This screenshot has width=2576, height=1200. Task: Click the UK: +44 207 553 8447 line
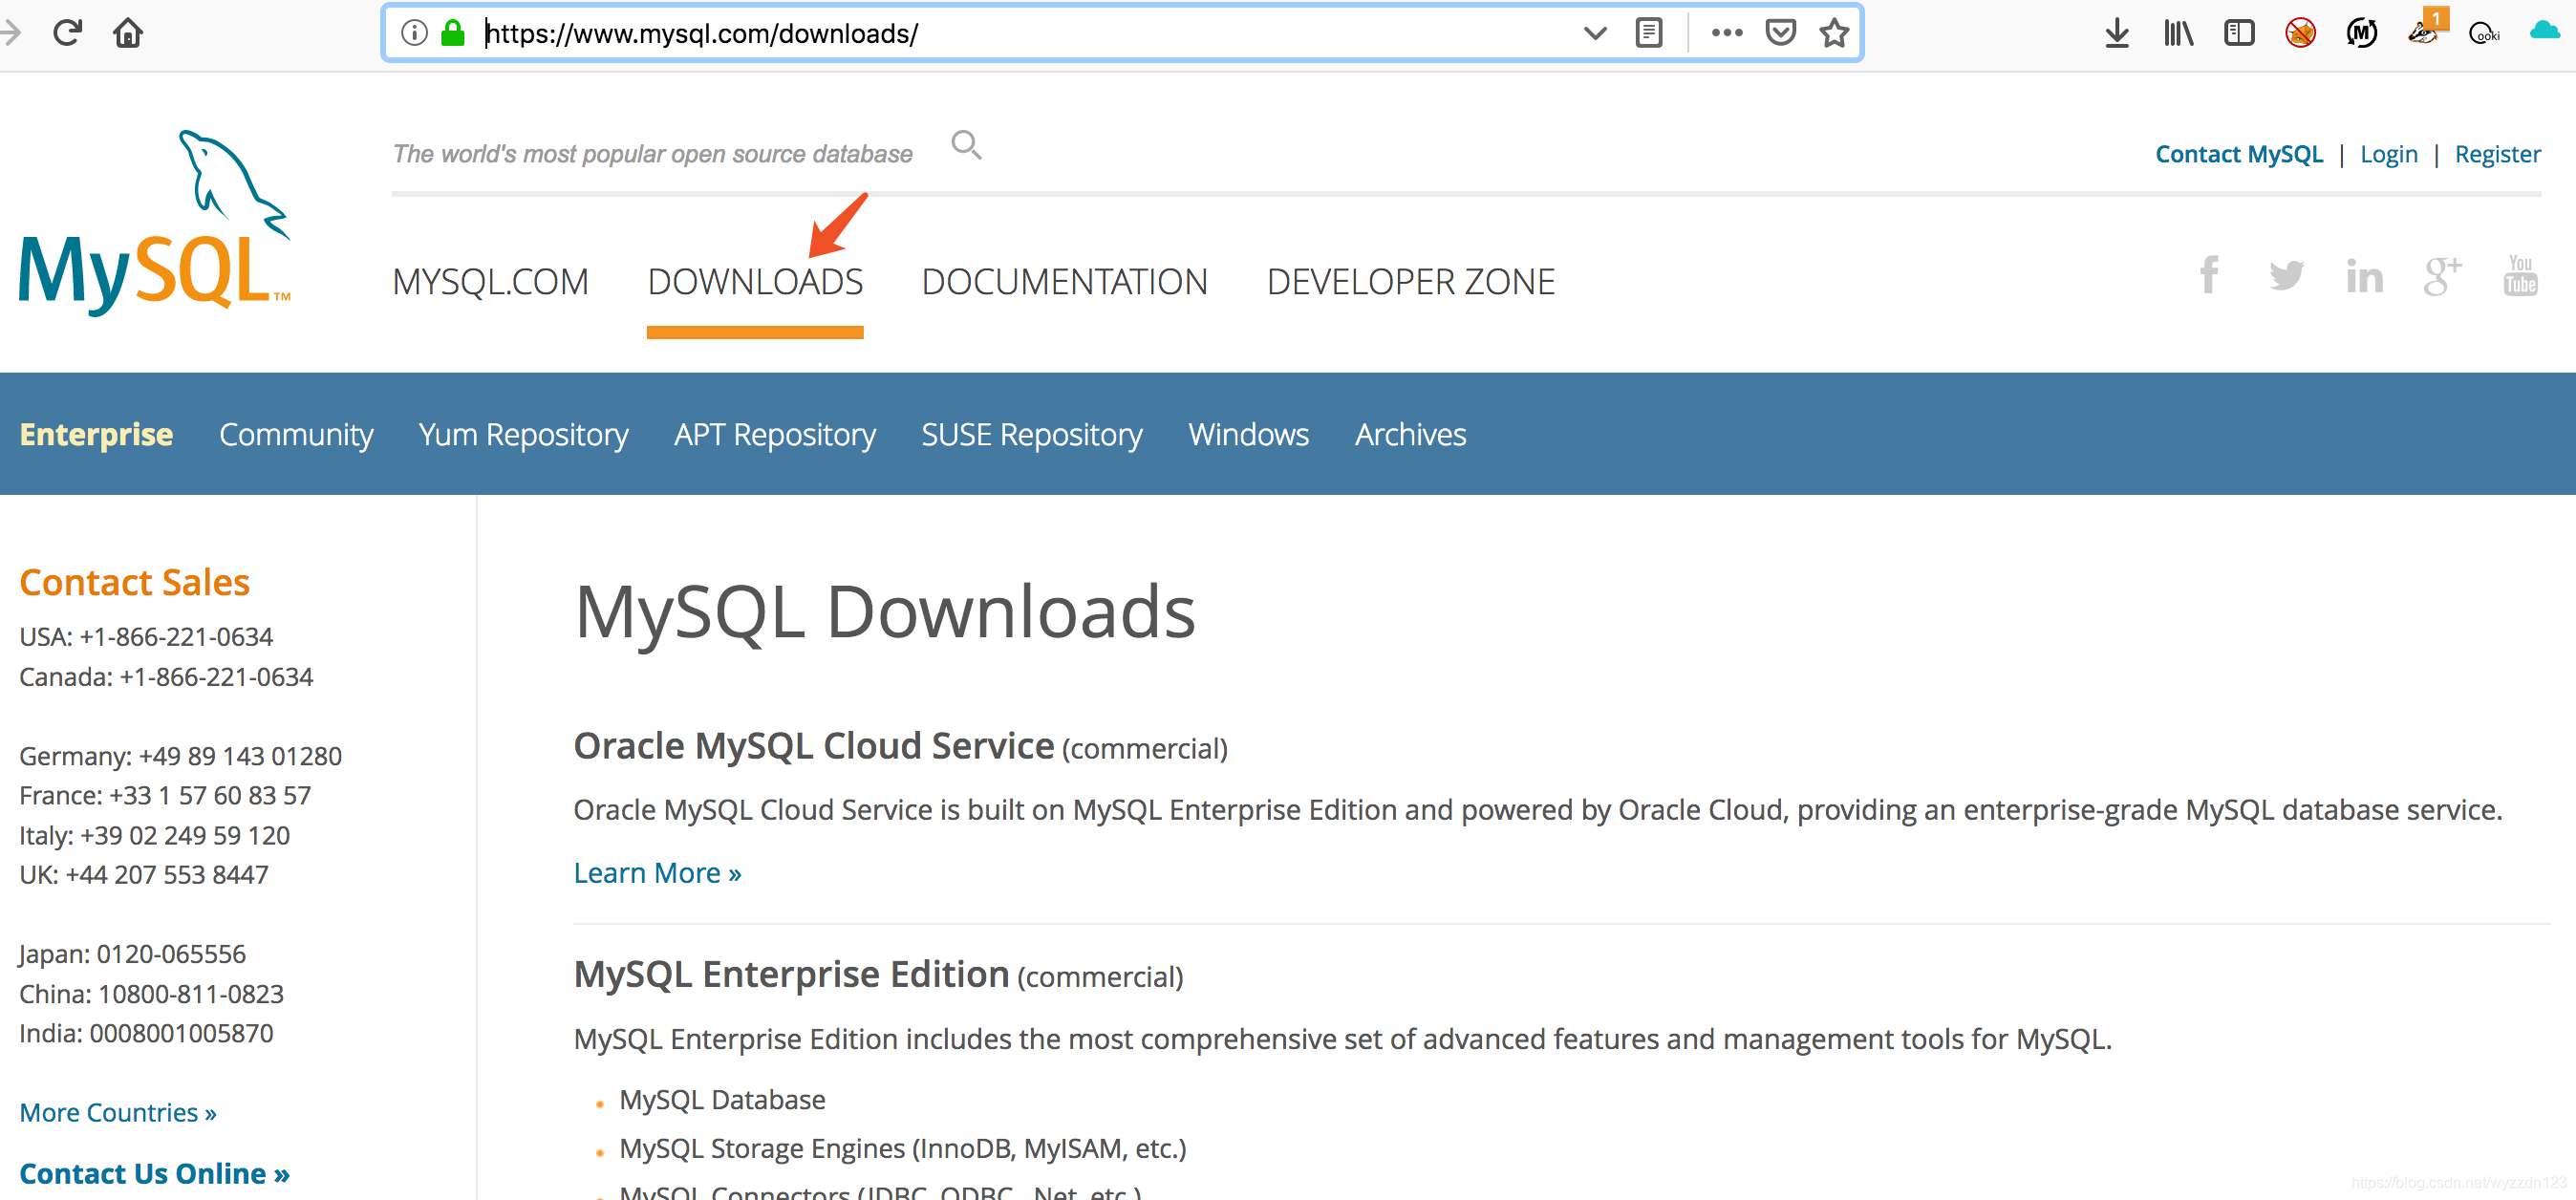[x=144, y=874]
